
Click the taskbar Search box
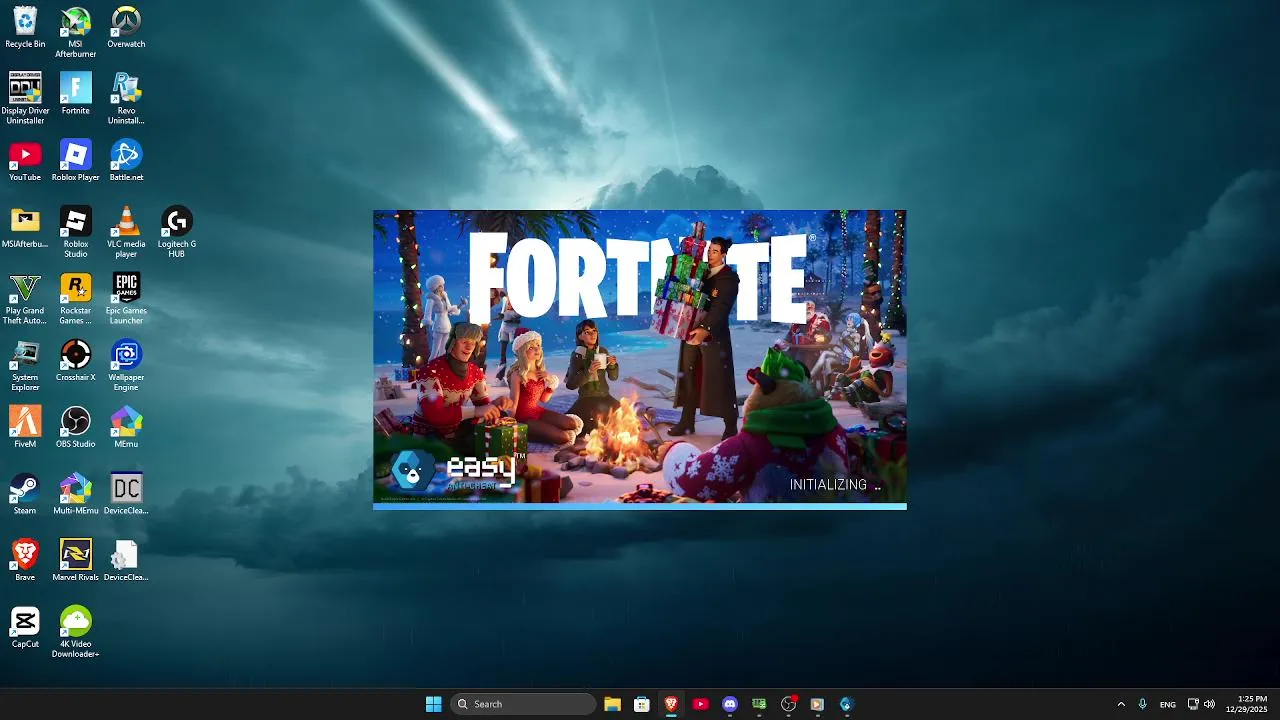(x=523, y=704)
